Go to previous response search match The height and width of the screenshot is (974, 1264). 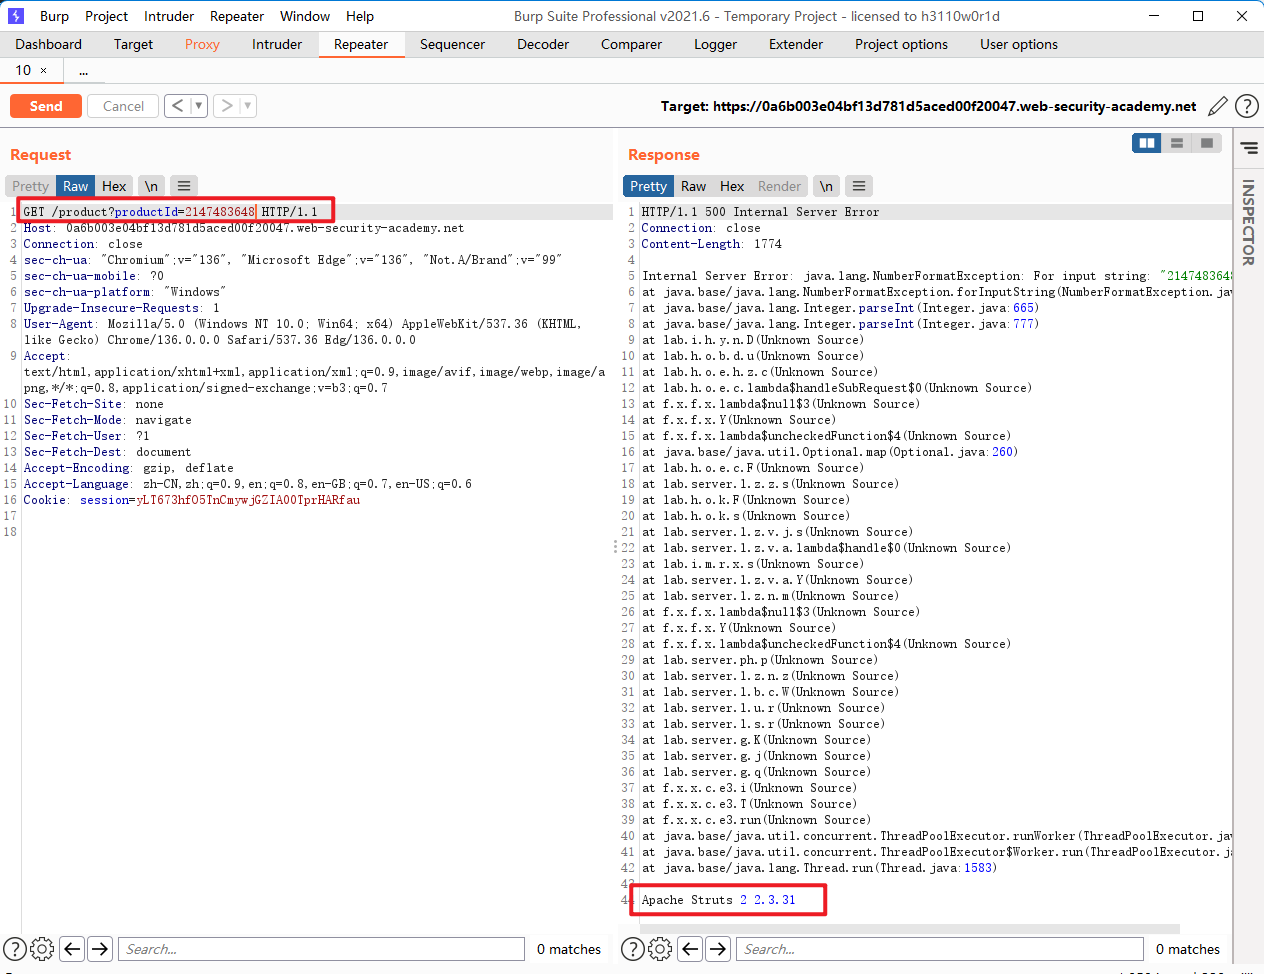tap(690, 949)
